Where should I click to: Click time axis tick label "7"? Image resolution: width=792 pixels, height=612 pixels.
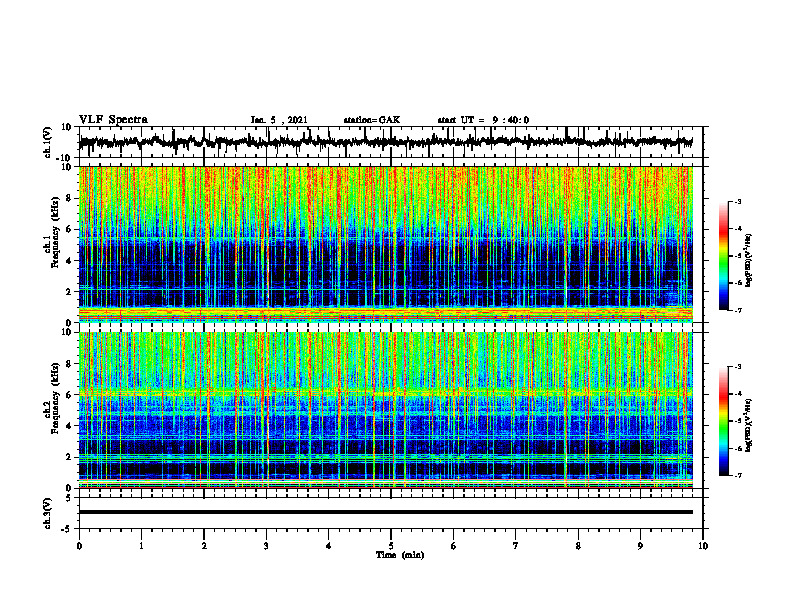coord(516,546)
